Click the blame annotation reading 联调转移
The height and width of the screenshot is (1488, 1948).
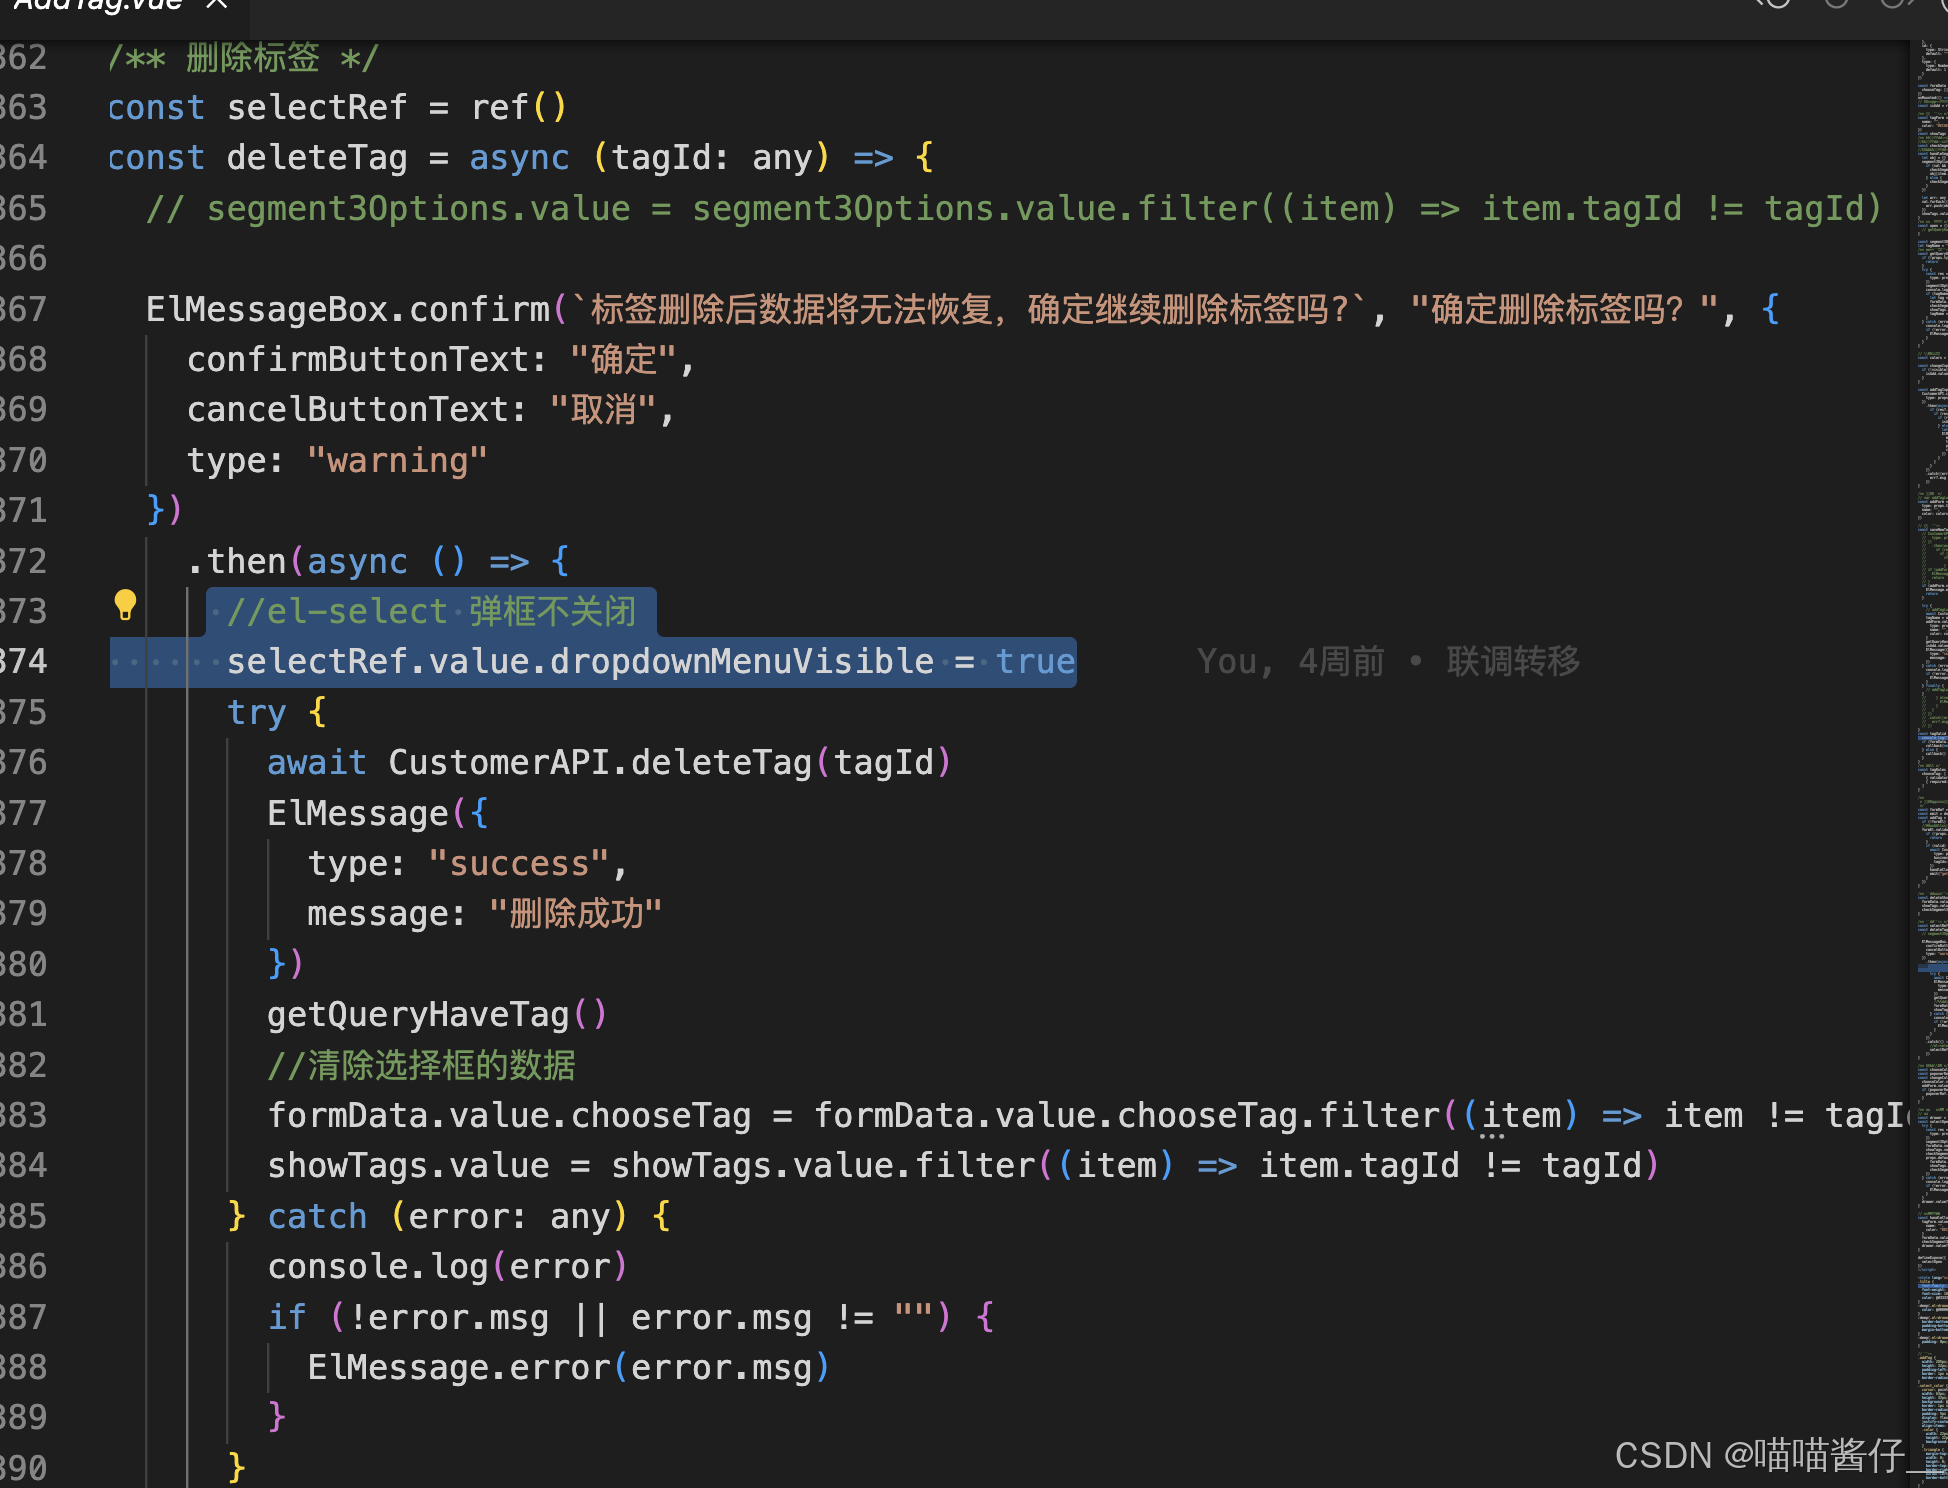tap(1512, 661)
